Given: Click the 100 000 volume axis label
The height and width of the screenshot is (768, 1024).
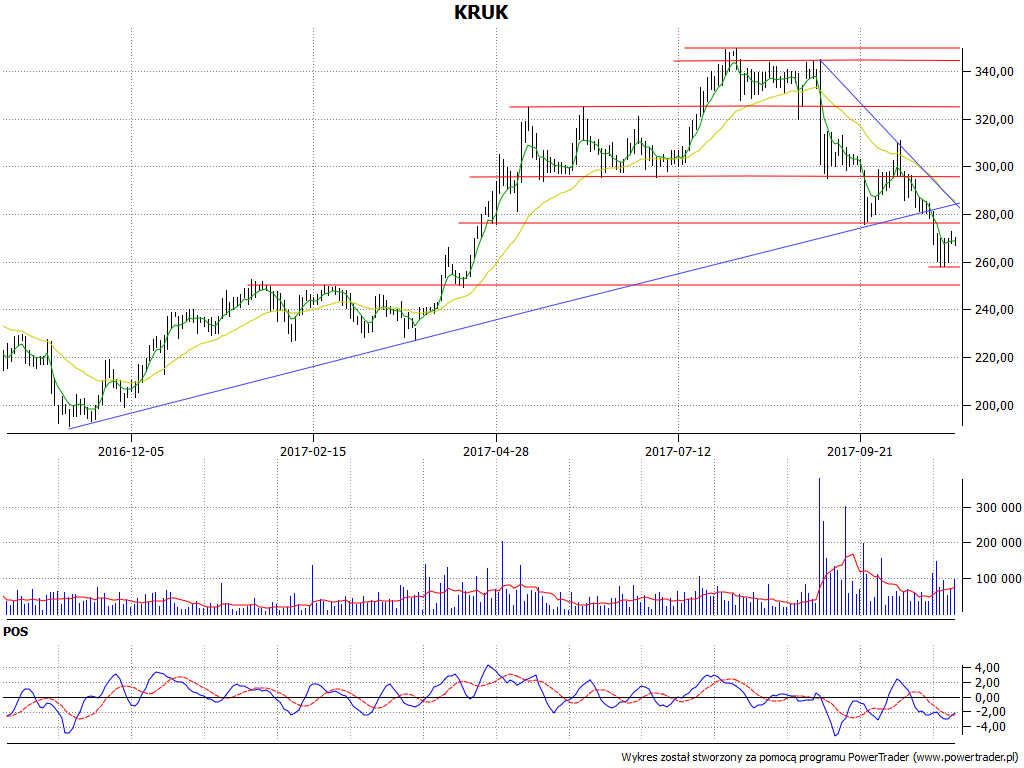Looking at the screenshot, I should point(999,579).
